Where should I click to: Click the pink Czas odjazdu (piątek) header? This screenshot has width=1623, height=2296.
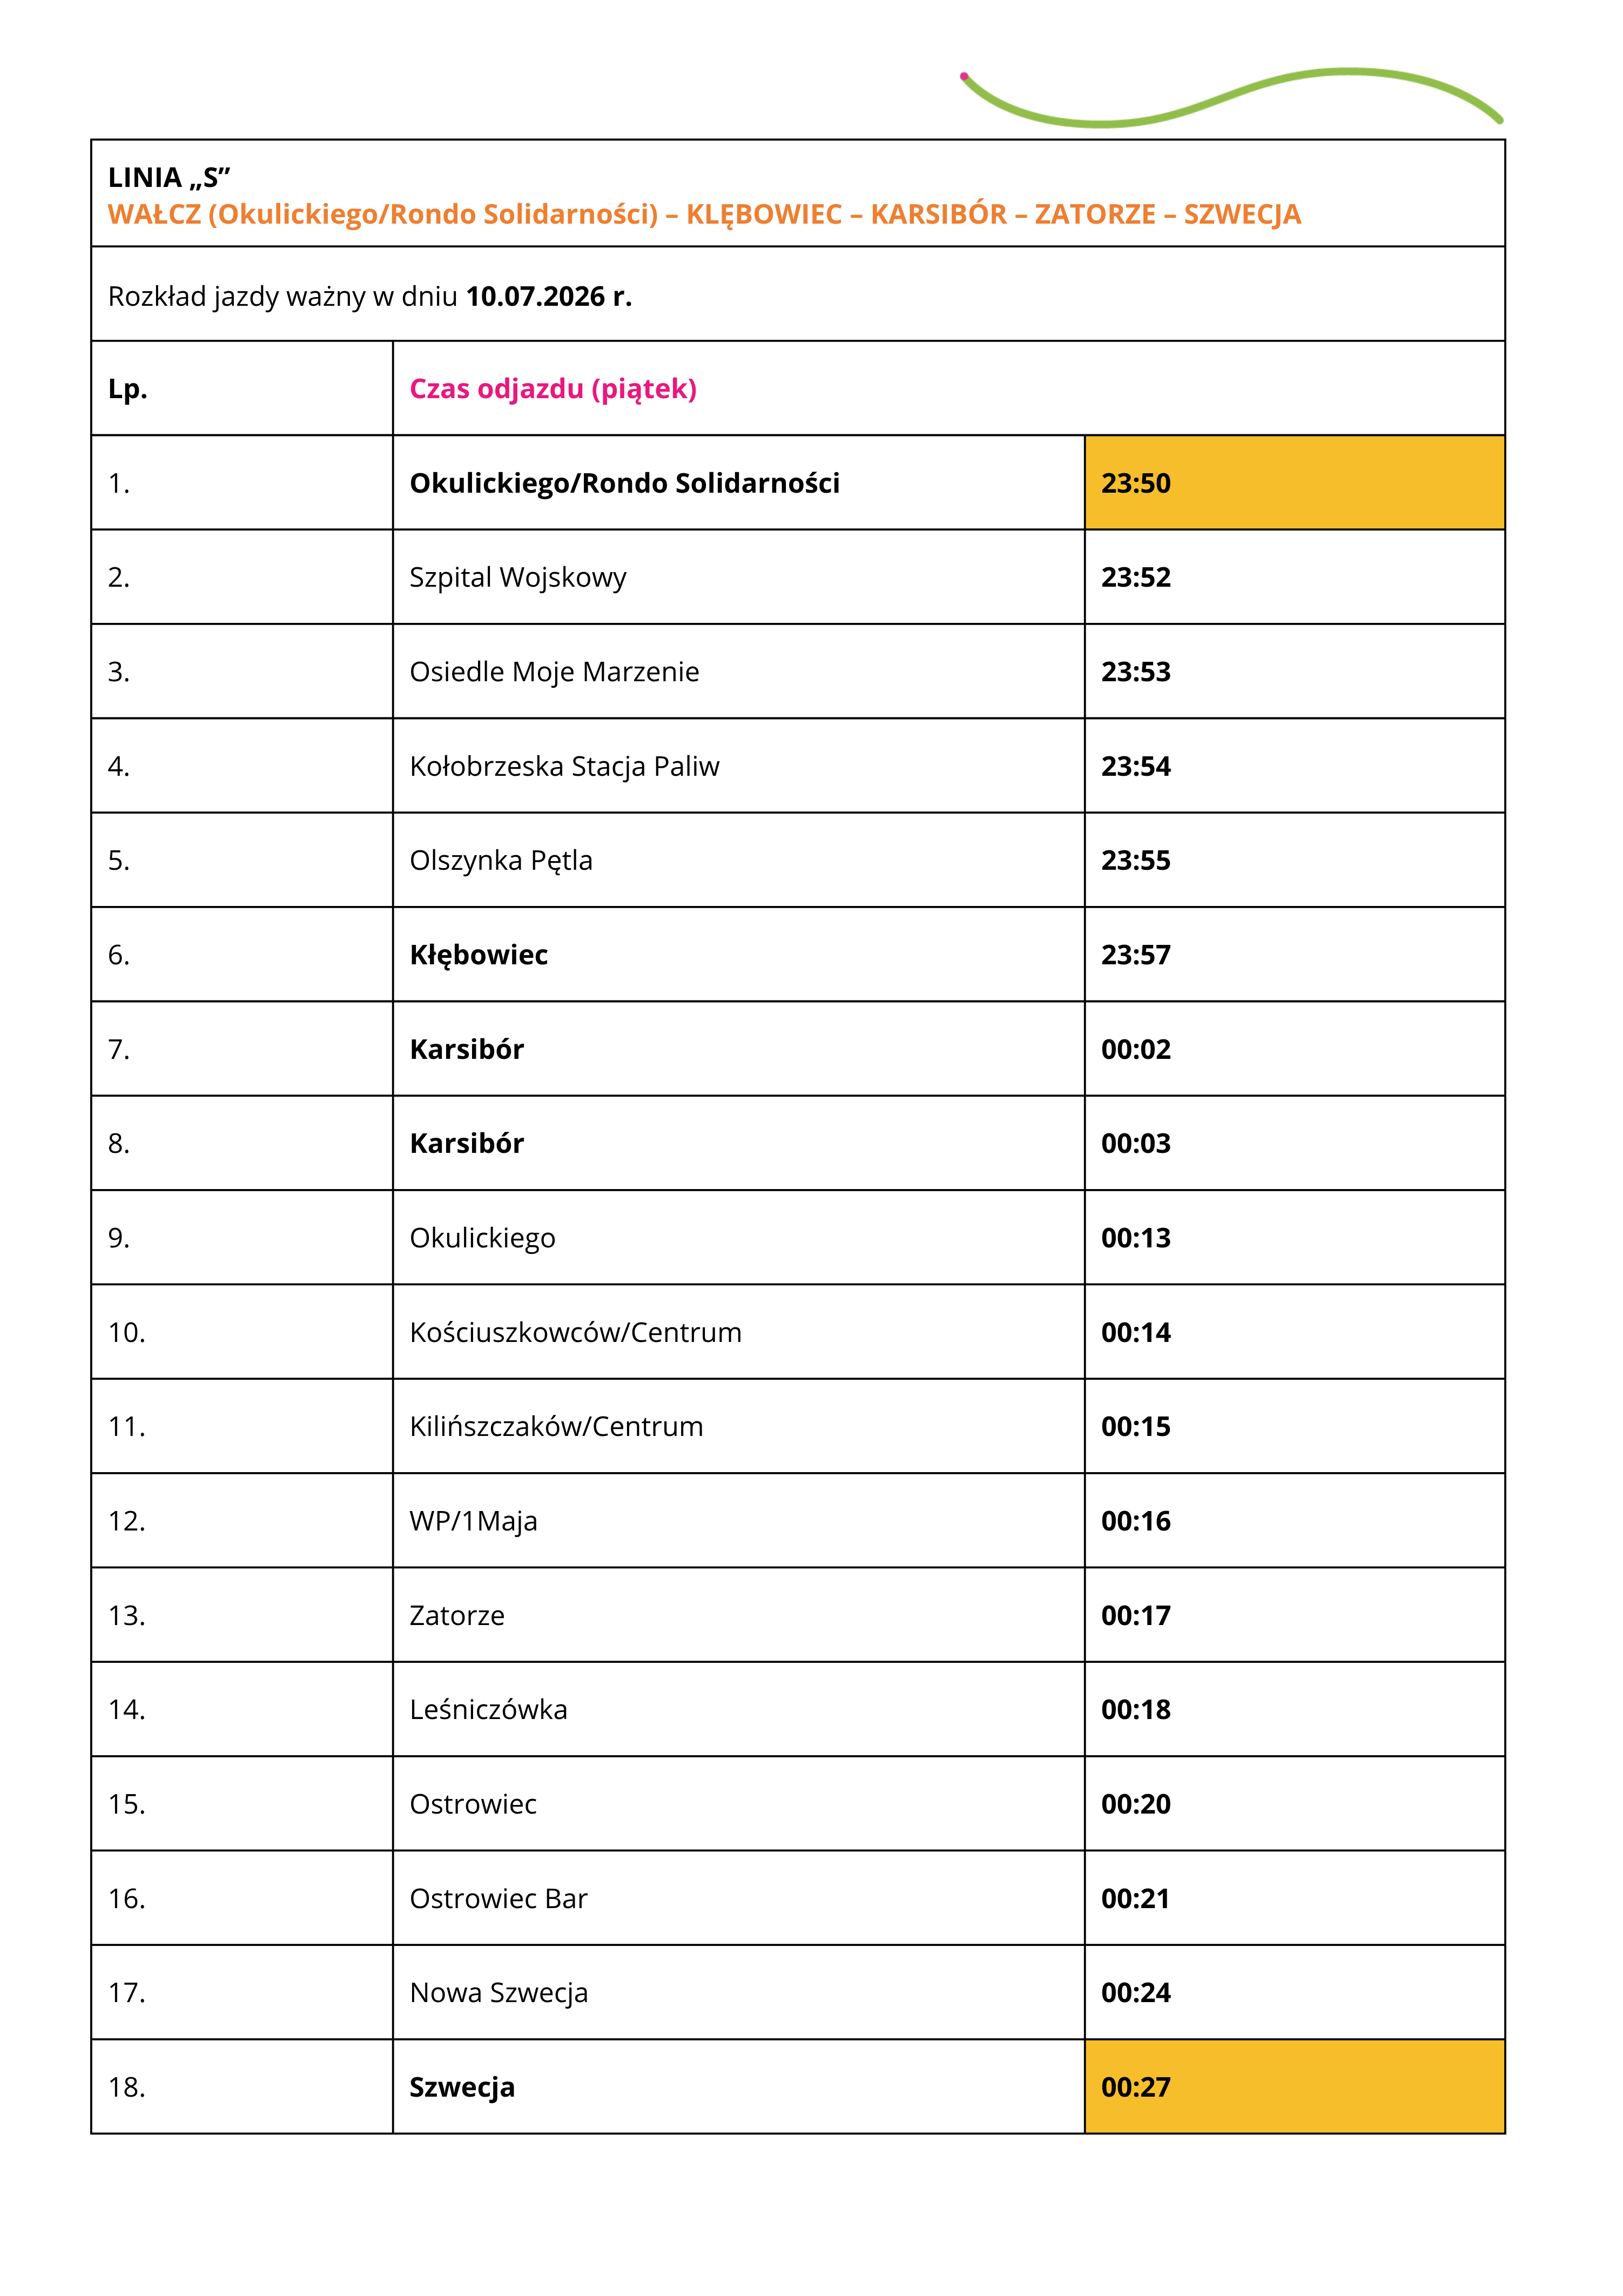coord(553,389)
